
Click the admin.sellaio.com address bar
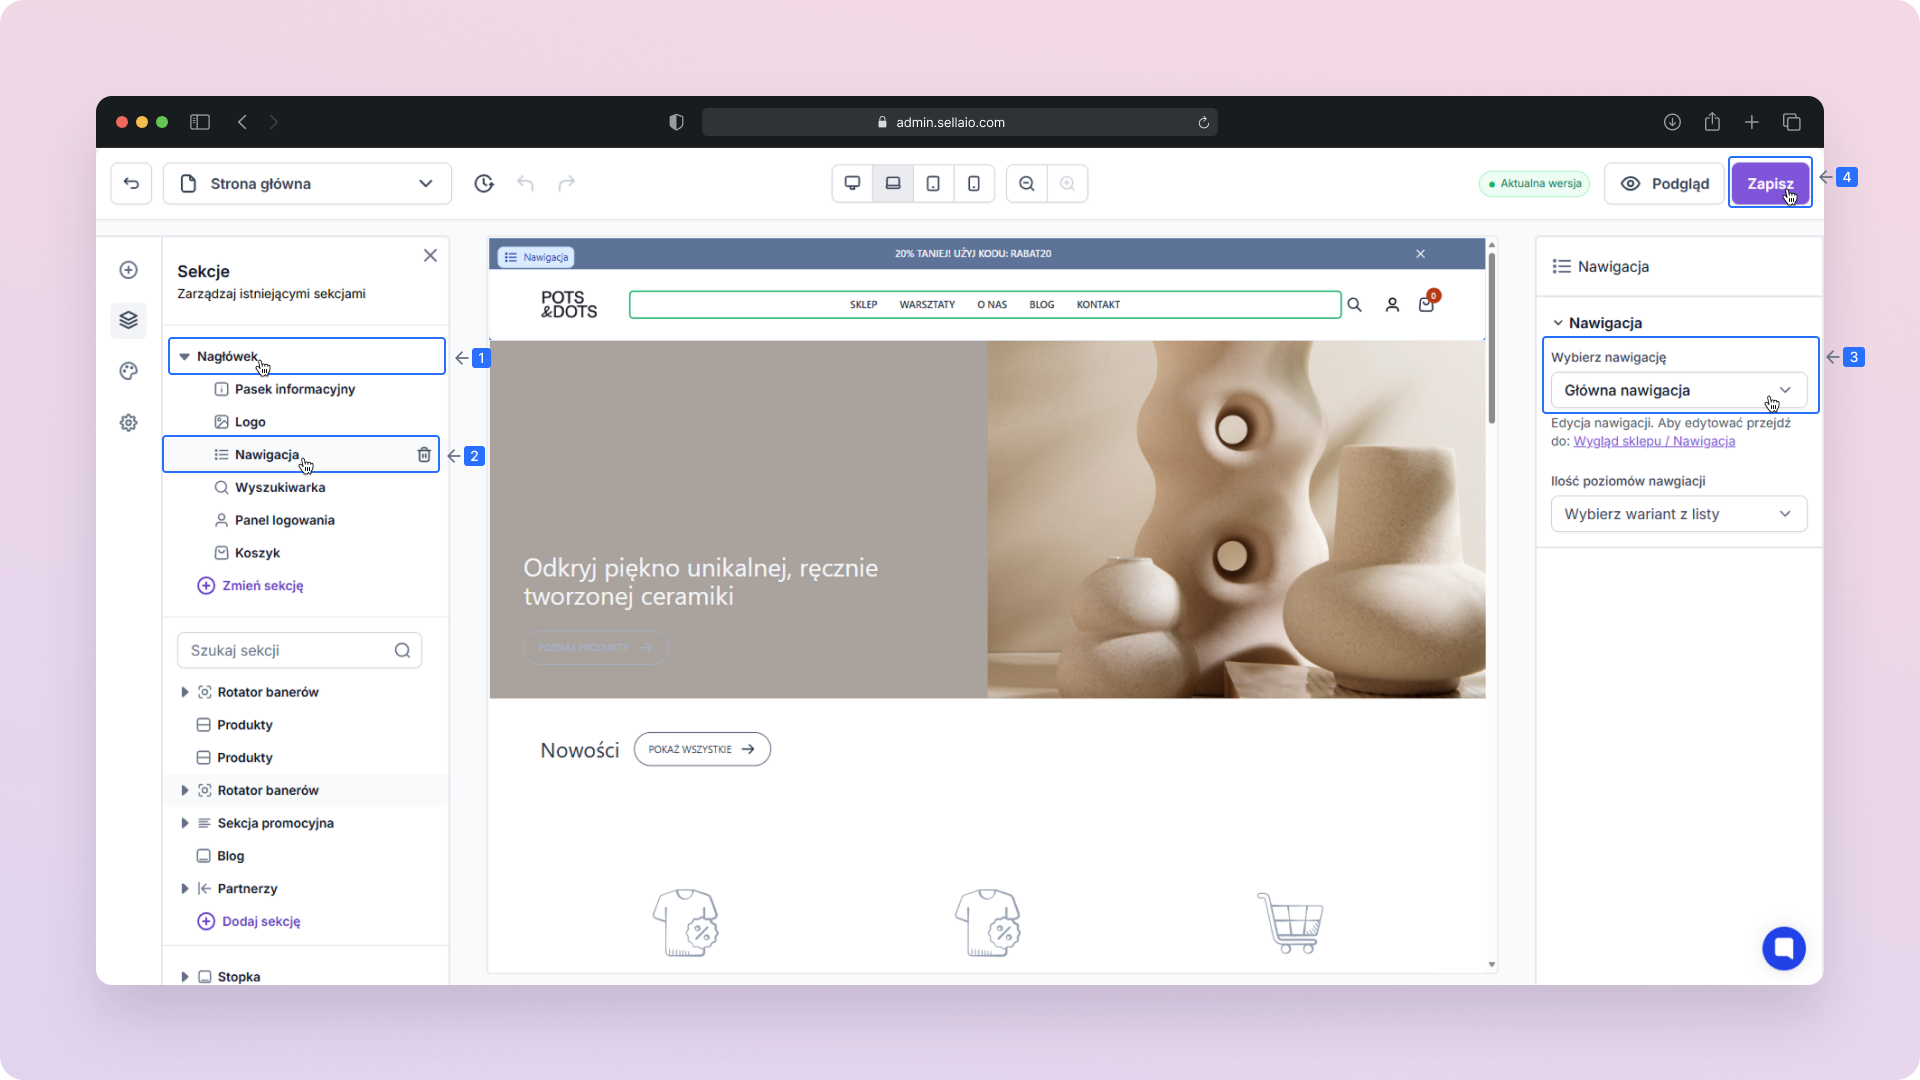tap(960, 122)
